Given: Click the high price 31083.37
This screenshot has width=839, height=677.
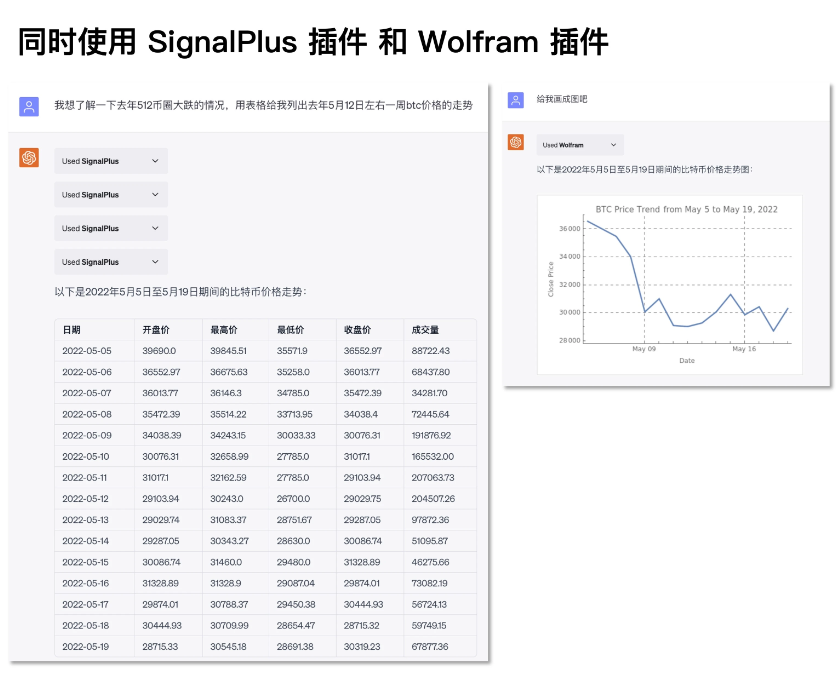Looking at the screenshot, I should tap(228, 520).
